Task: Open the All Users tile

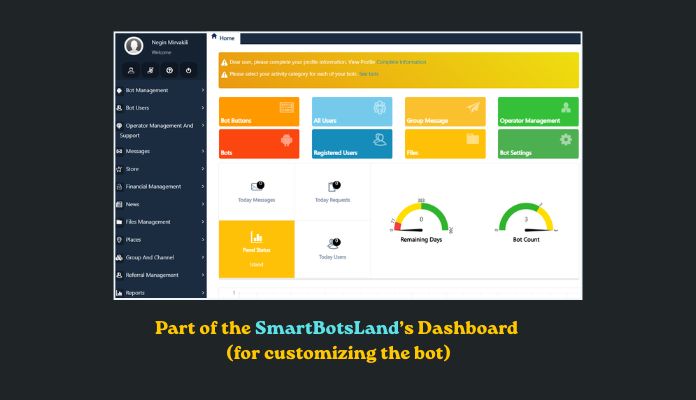Action: 352,112
